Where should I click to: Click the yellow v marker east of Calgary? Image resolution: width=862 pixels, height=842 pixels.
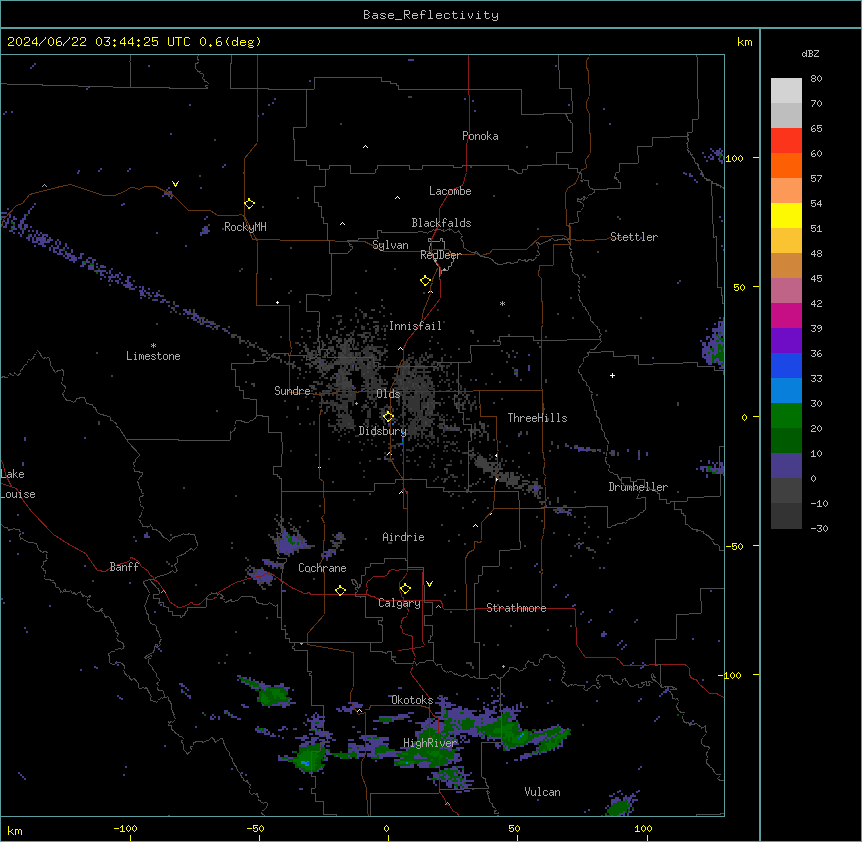pos(429,584)
